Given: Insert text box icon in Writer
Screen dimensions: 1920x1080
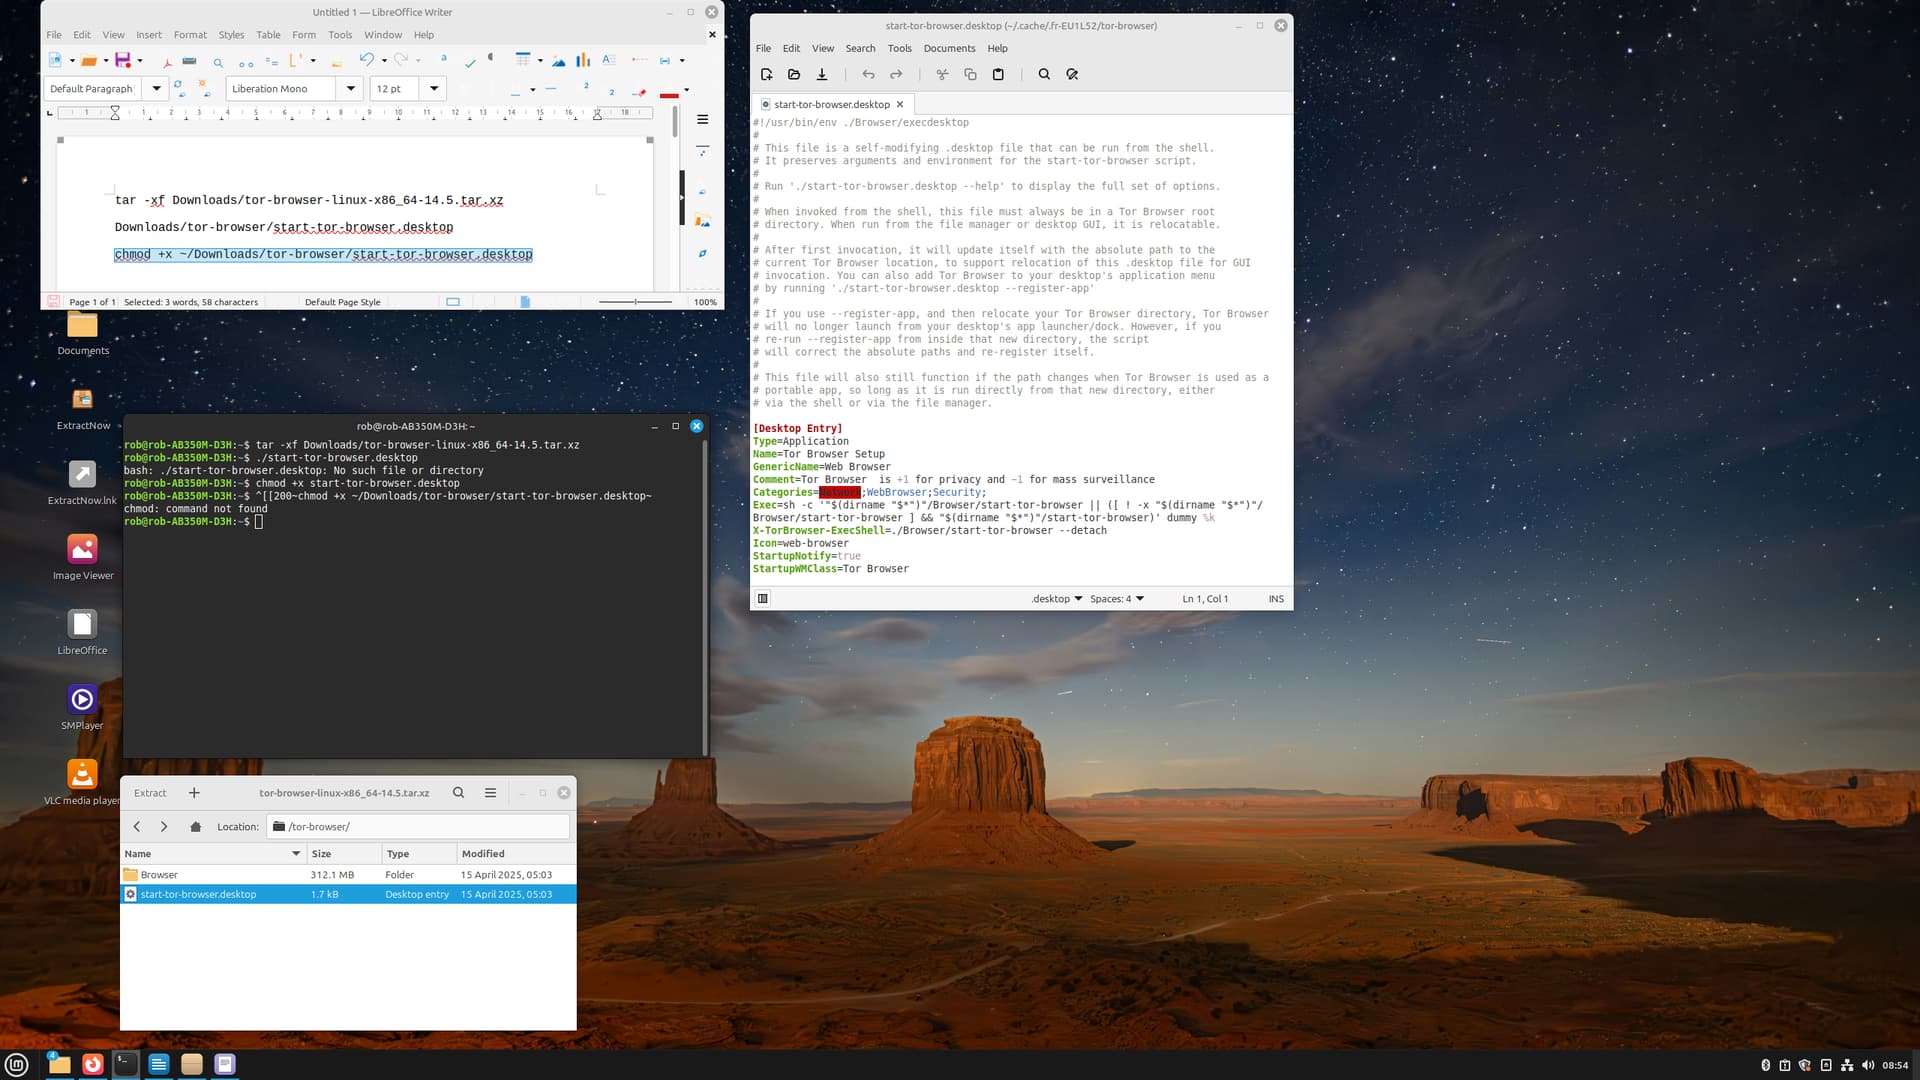Looking at the screenshot, I should (608, 60).
